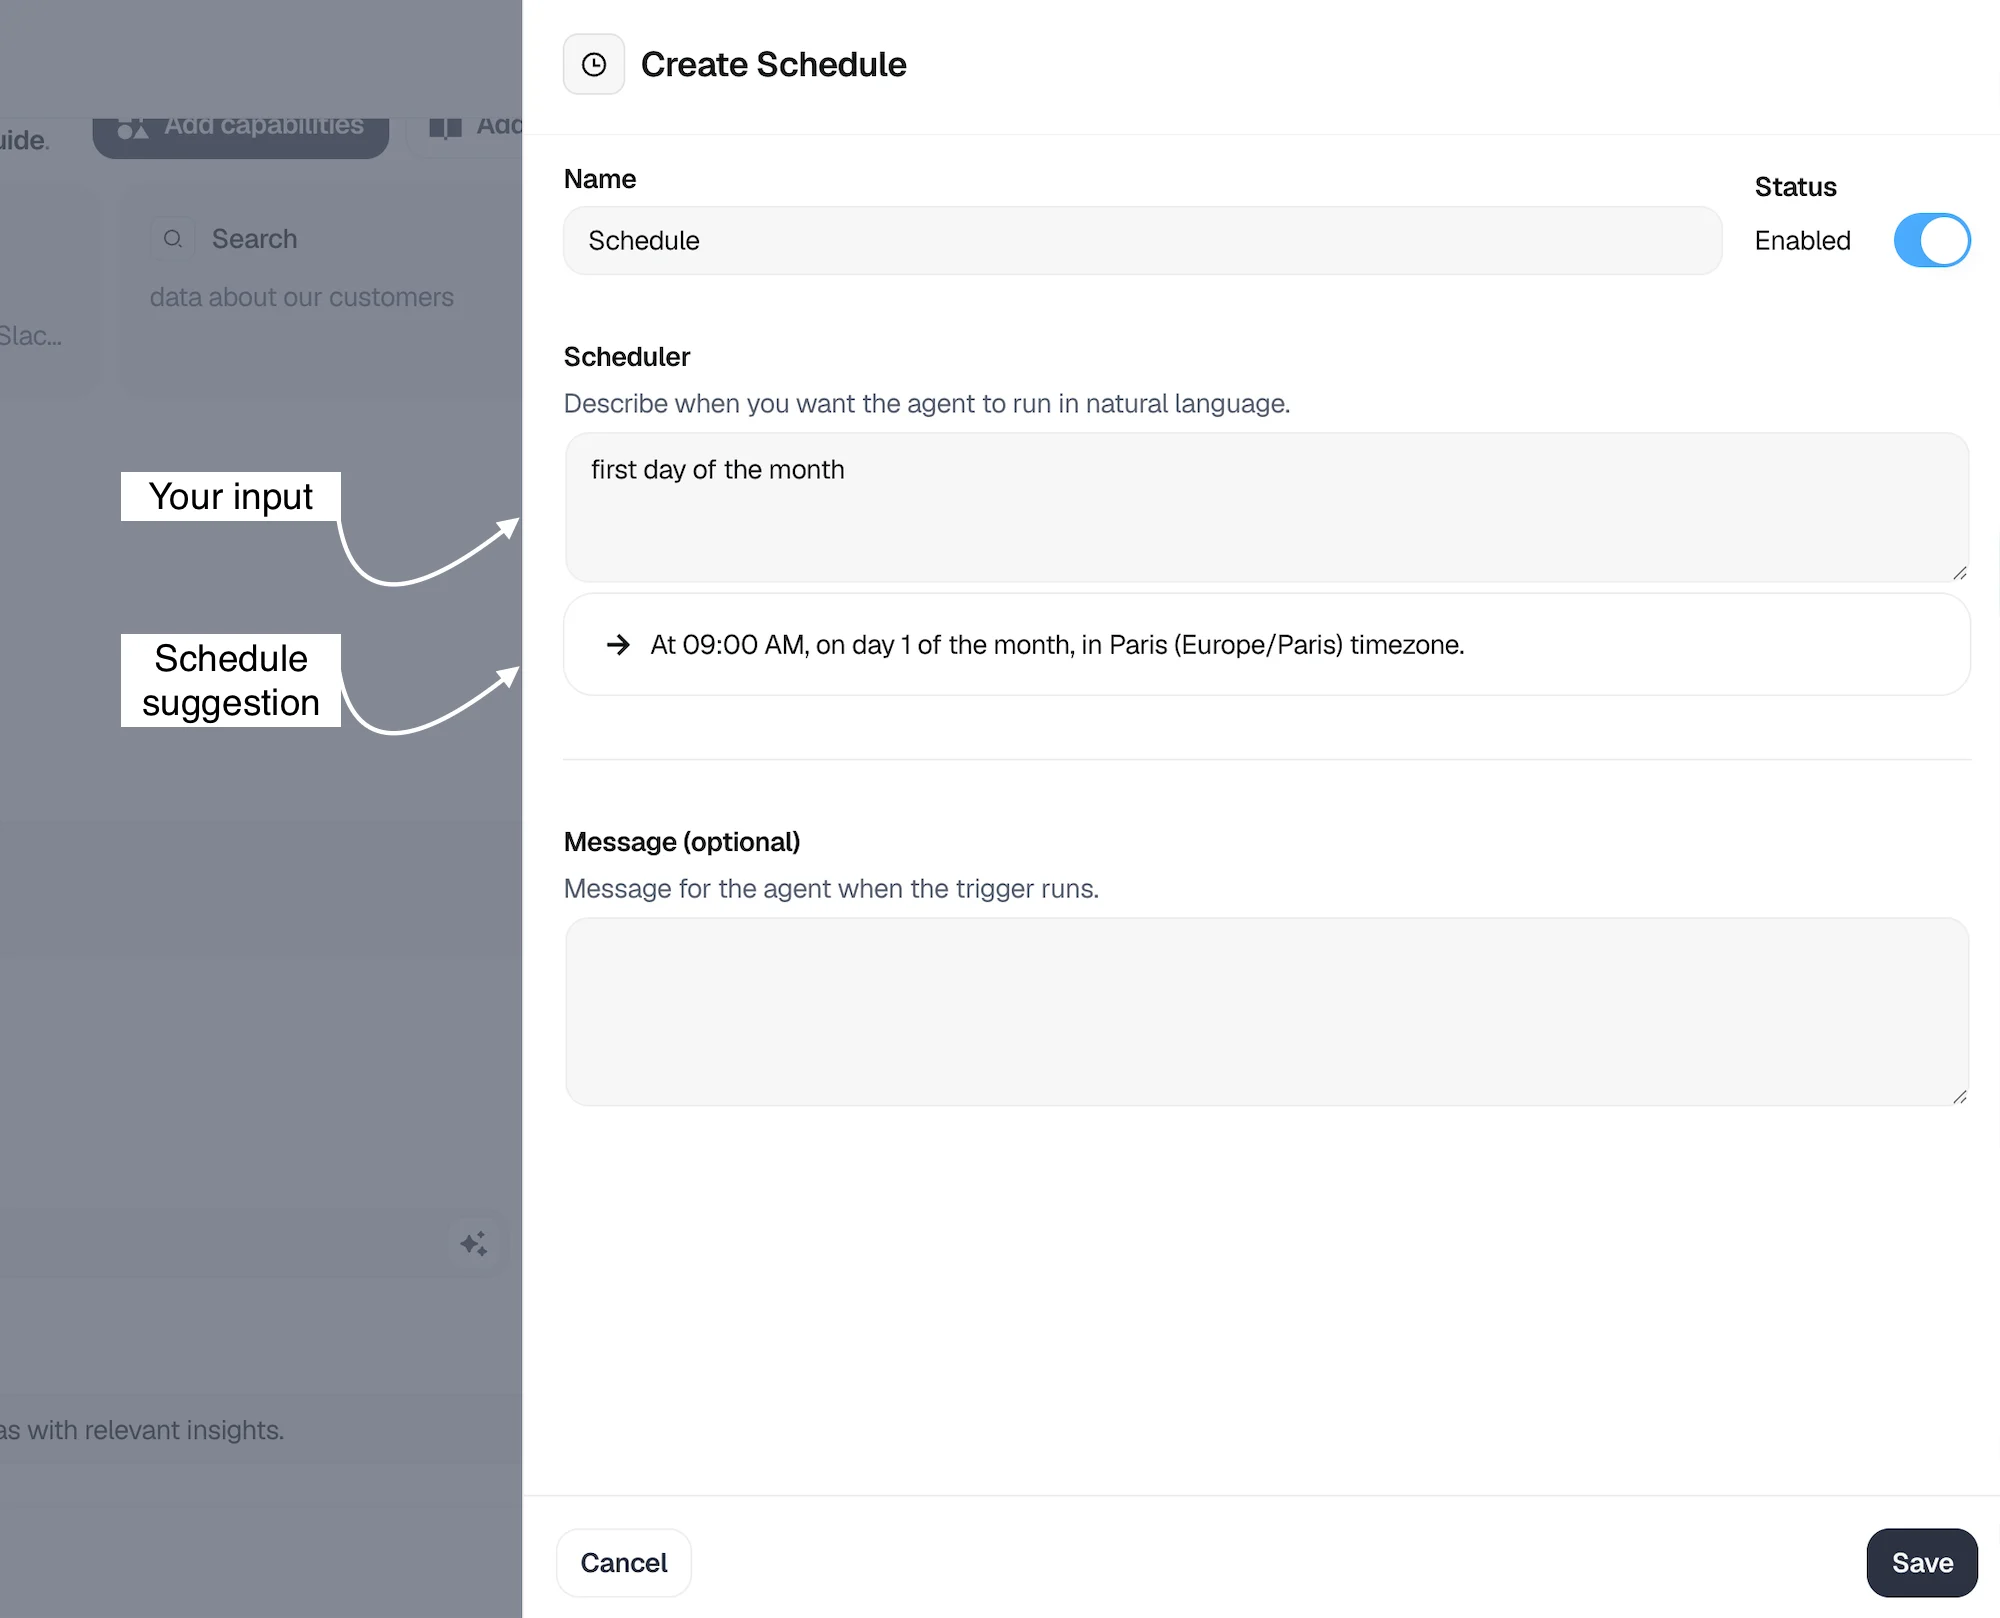Click the Enabled status label
The height and width of the screenshot is (1618, 2000).
tap(1801, 240)
